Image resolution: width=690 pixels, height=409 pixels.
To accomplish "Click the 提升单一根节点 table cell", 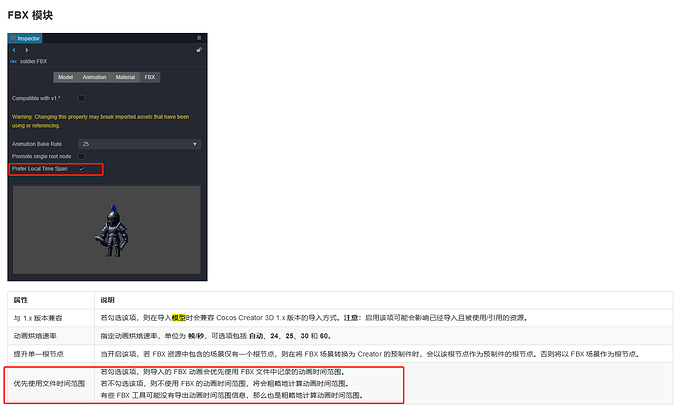I will [x=51, y=354].
